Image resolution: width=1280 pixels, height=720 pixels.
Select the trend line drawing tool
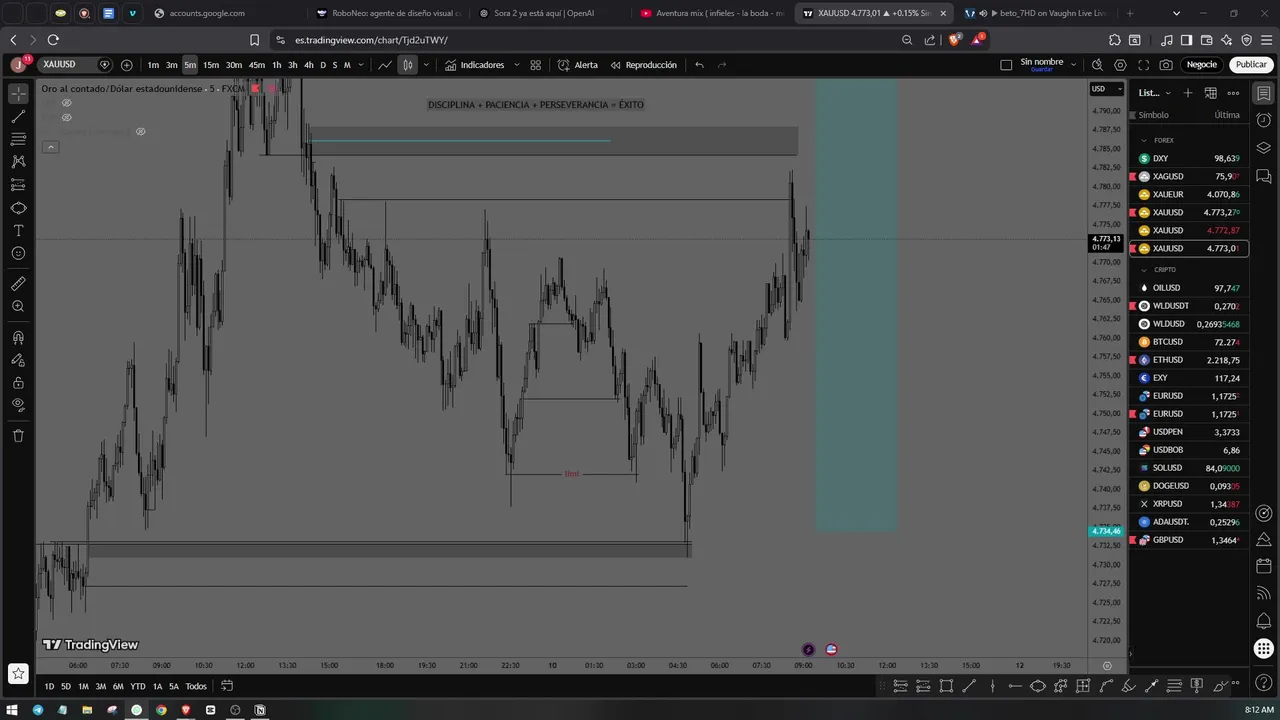(18, 116)
